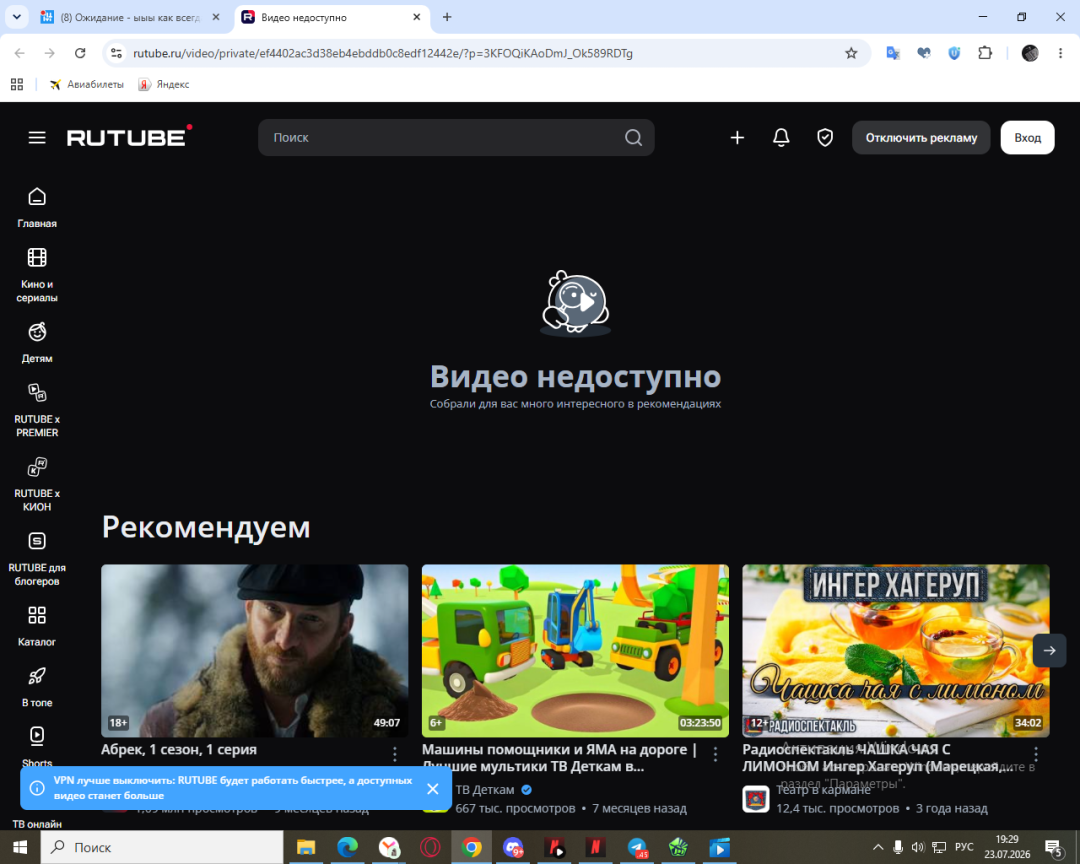
Task: Open Чашка чая с лимоном radio play thumbnail
Action: click(x=895, y=650)
